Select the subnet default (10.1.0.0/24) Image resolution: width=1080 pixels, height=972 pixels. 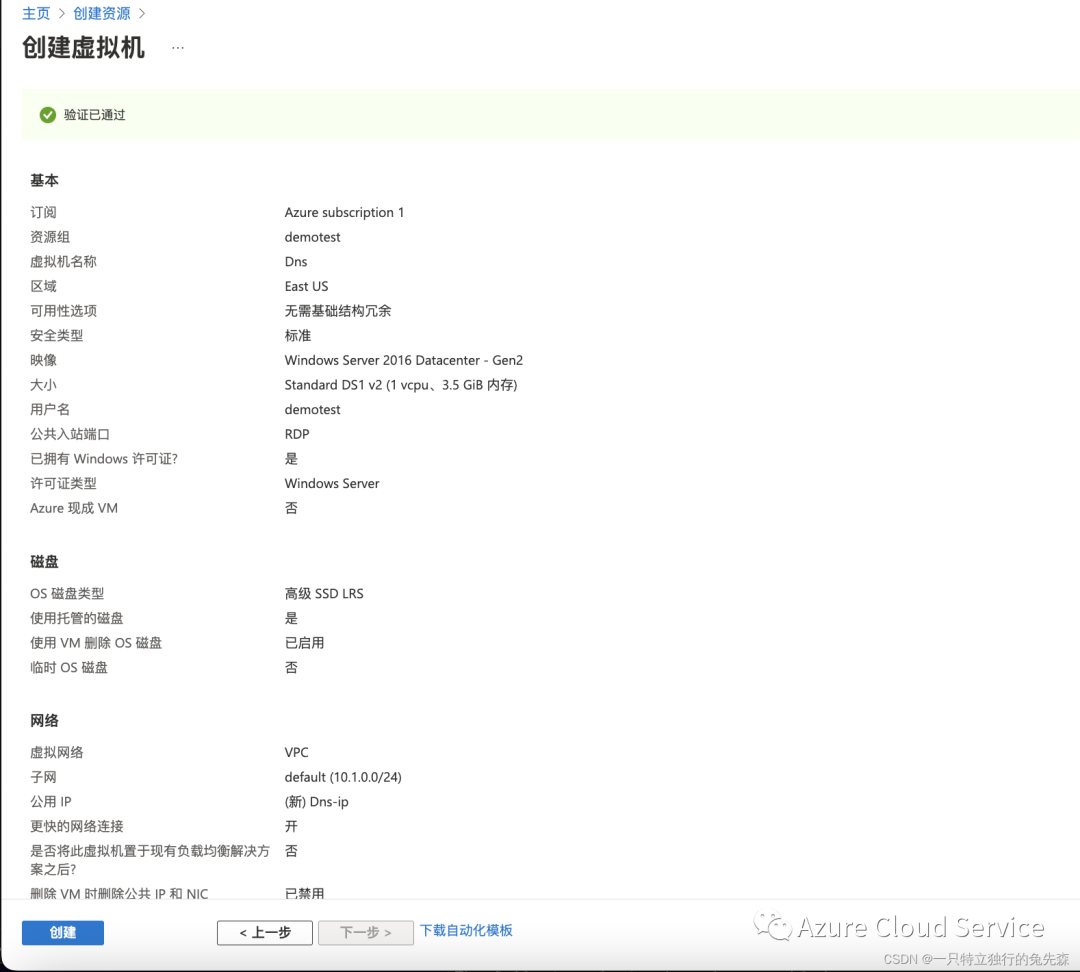pos(343,777)
